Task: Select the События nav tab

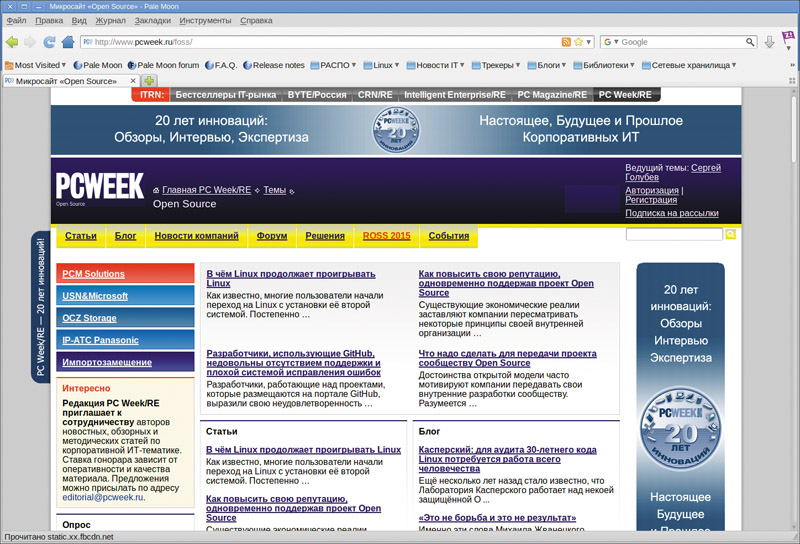Action: point(448,236)
